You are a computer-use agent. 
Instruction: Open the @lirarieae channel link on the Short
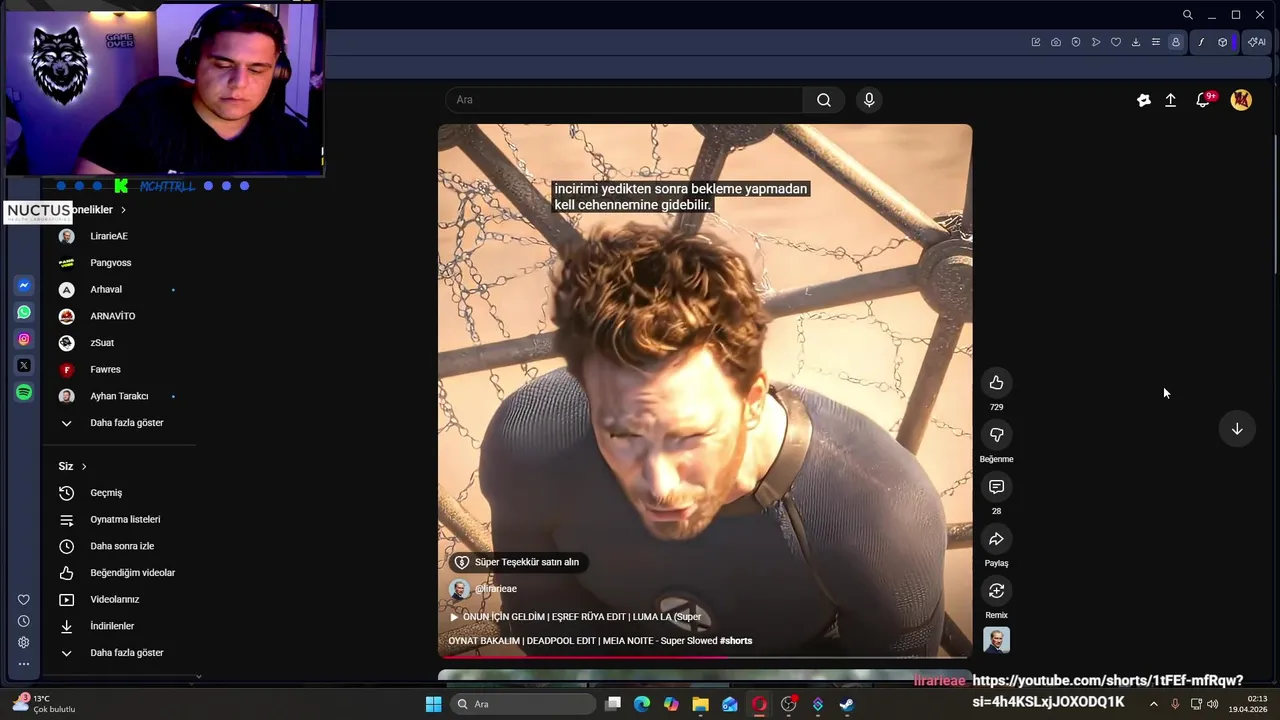pyautogui.click(x=496, y=589)
